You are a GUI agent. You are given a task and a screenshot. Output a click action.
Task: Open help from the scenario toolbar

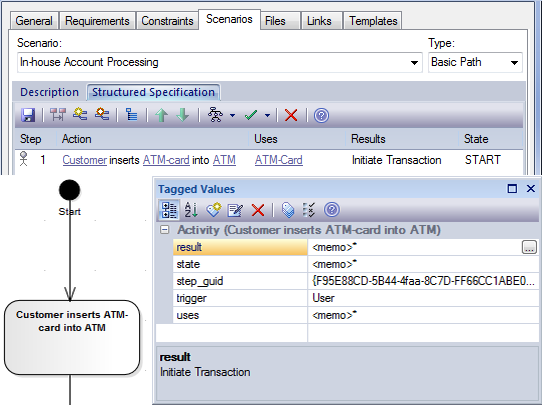click(x=321, y=115)
